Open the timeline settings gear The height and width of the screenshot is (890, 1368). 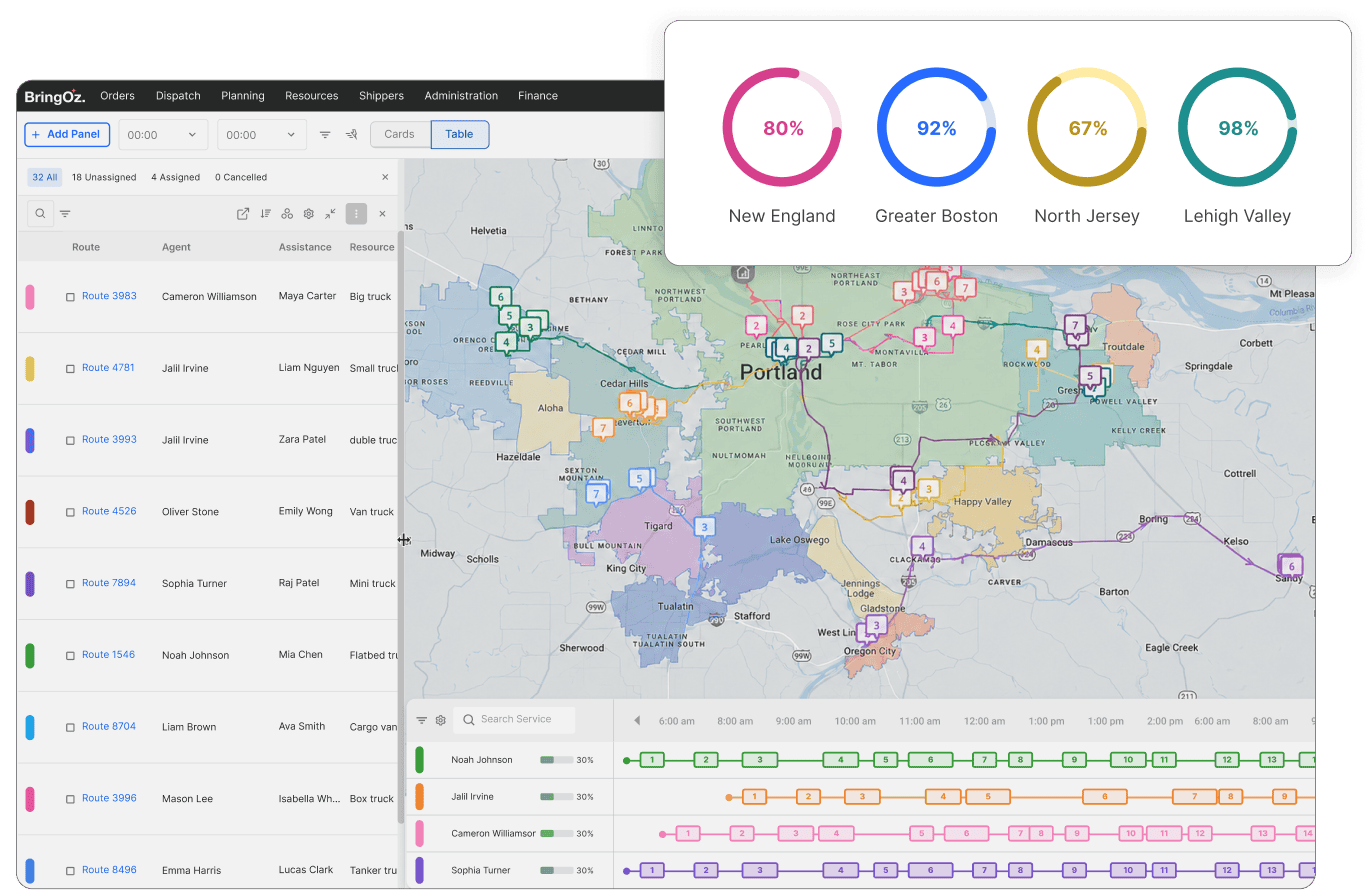click(440, 720)
